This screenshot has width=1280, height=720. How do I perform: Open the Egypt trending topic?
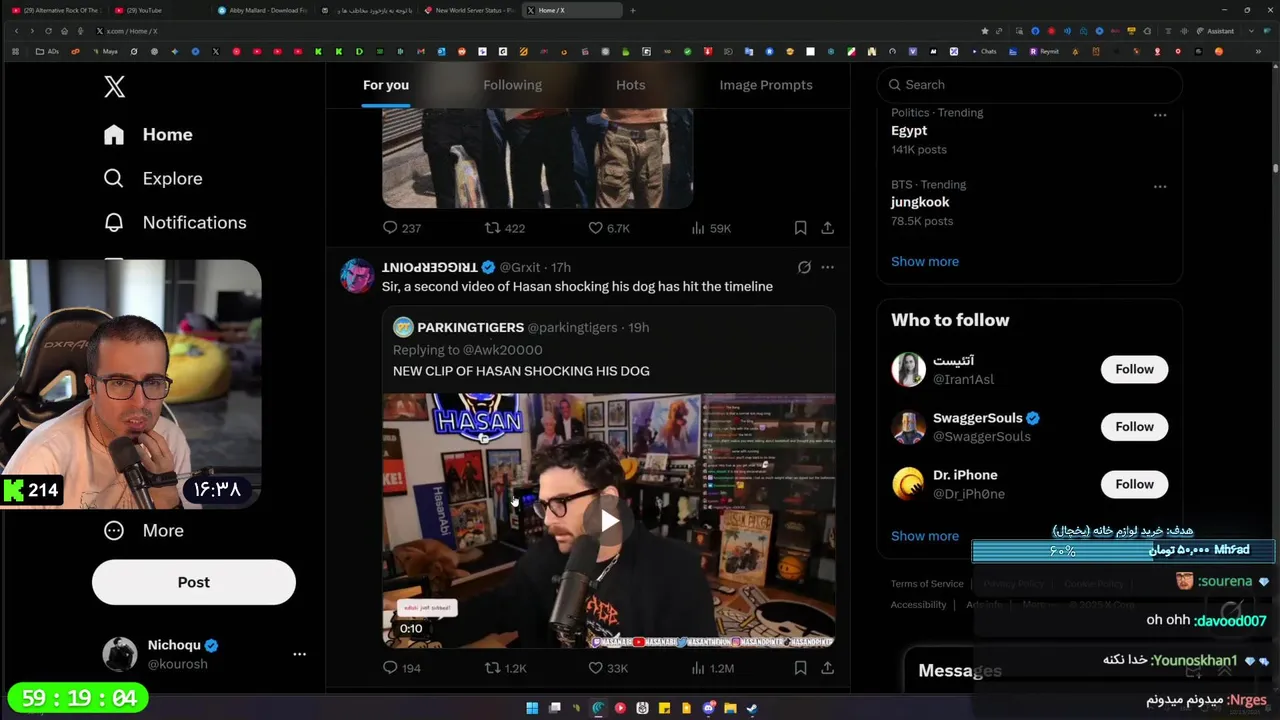909,131
